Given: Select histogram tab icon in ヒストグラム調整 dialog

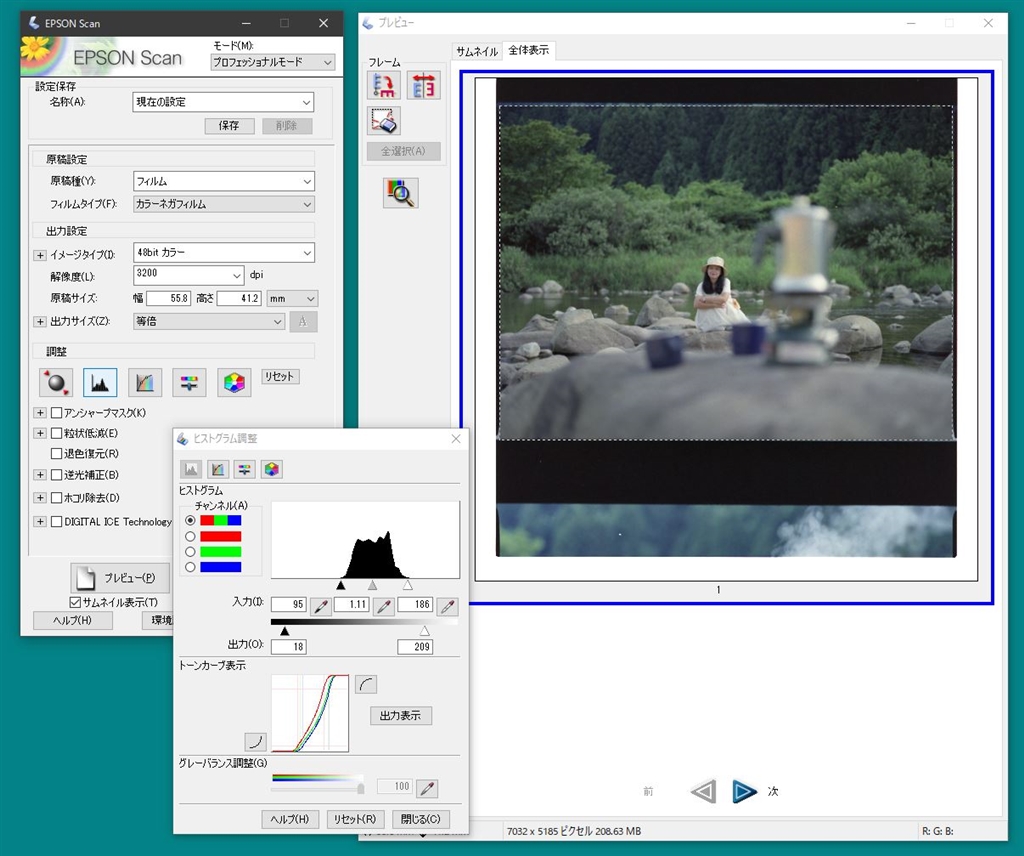Looking at the screenshot, I should [x=191, y=469].
